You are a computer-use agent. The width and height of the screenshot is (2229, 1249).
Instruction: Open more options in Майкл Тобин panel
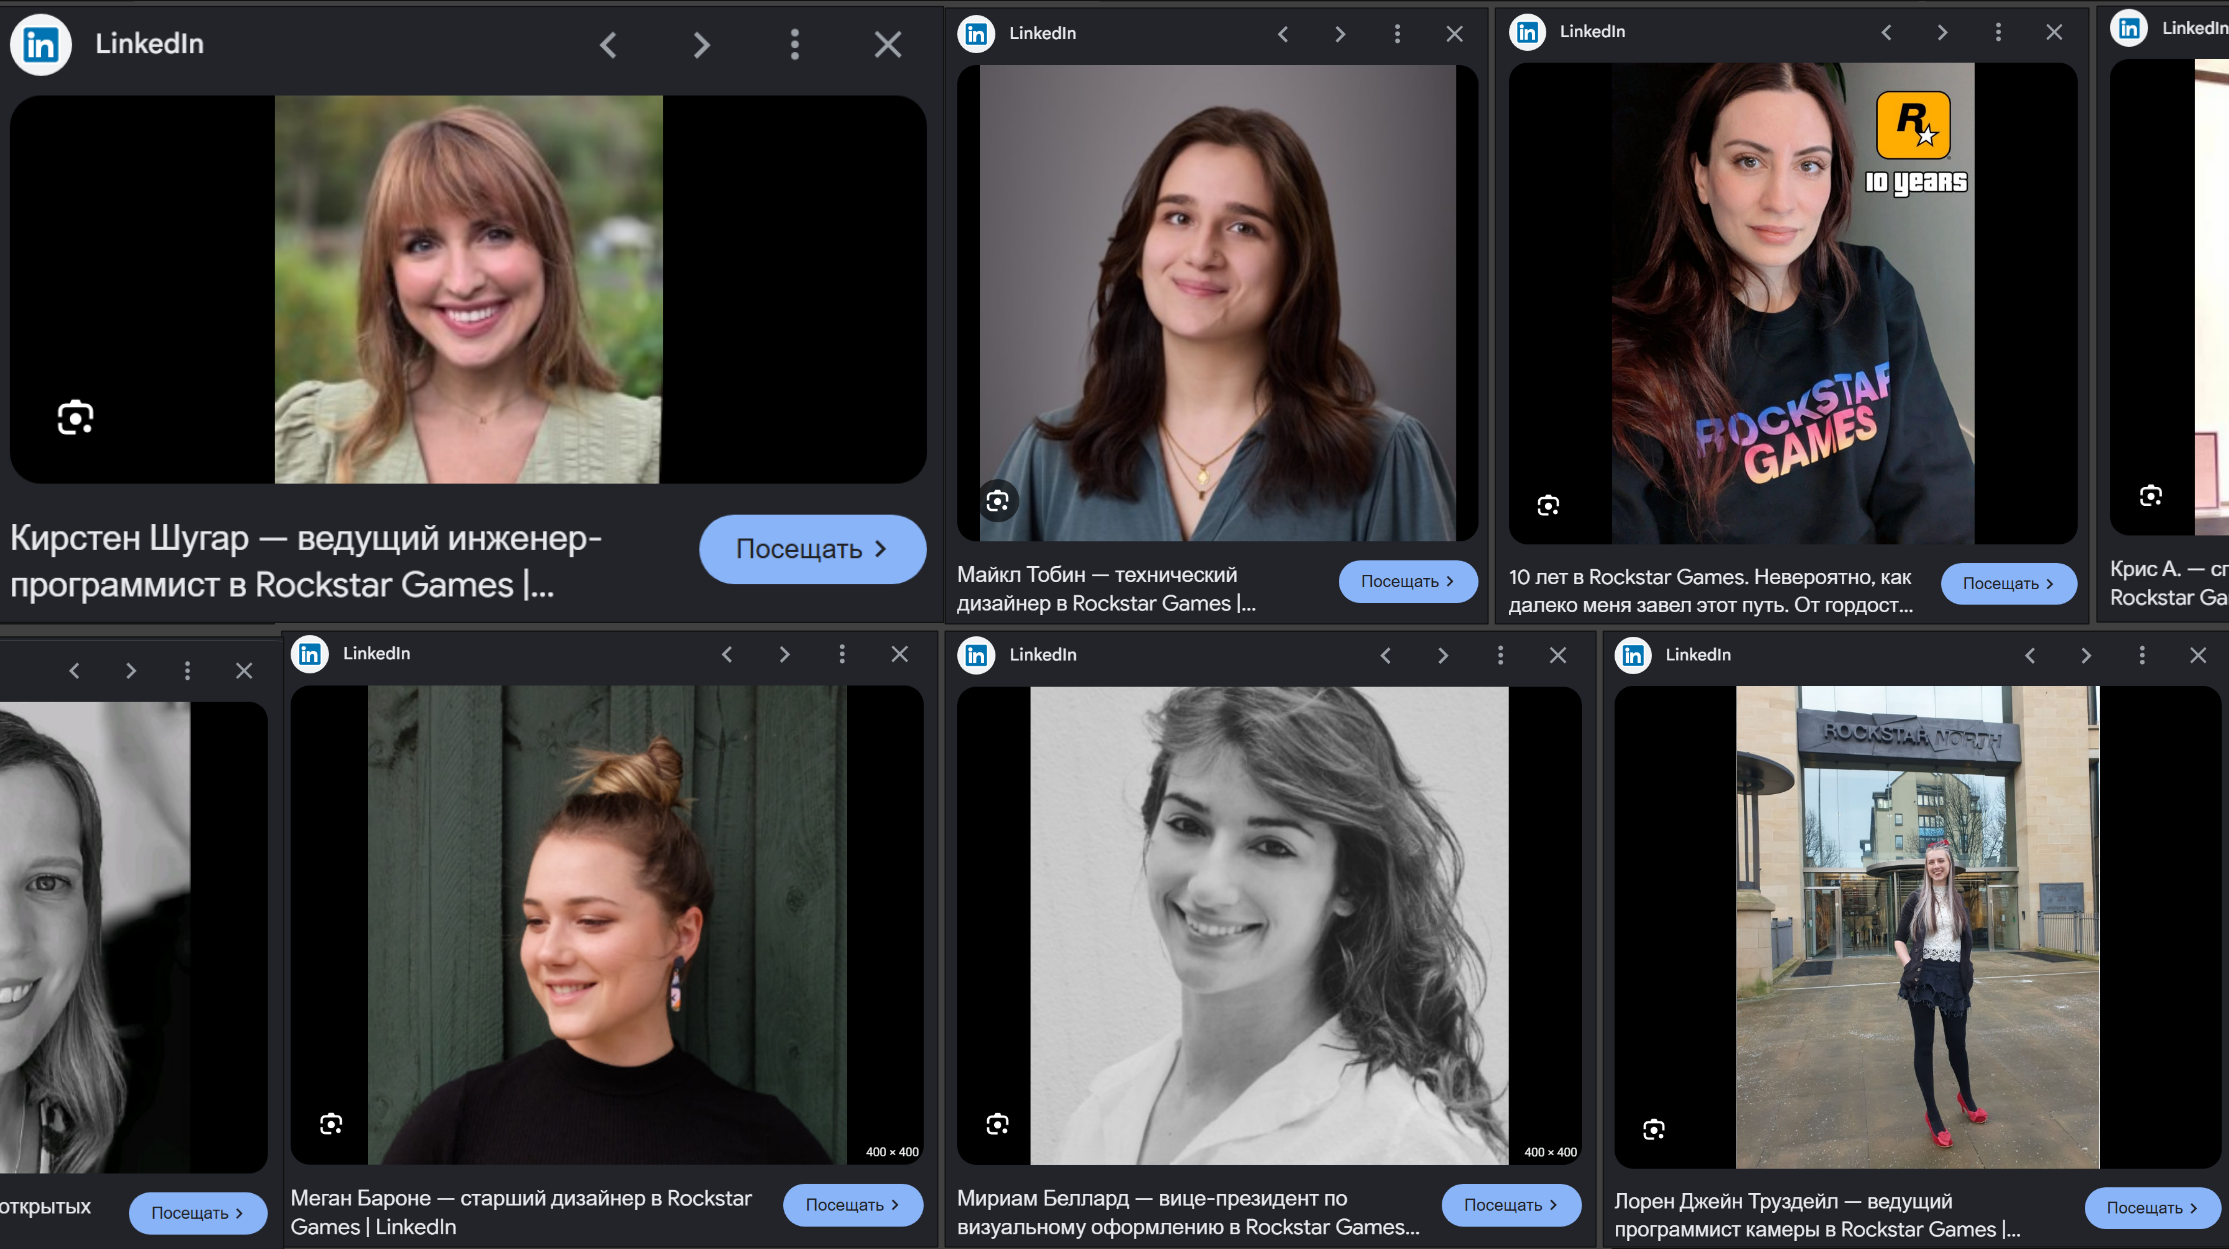[x=1397, y=34]
